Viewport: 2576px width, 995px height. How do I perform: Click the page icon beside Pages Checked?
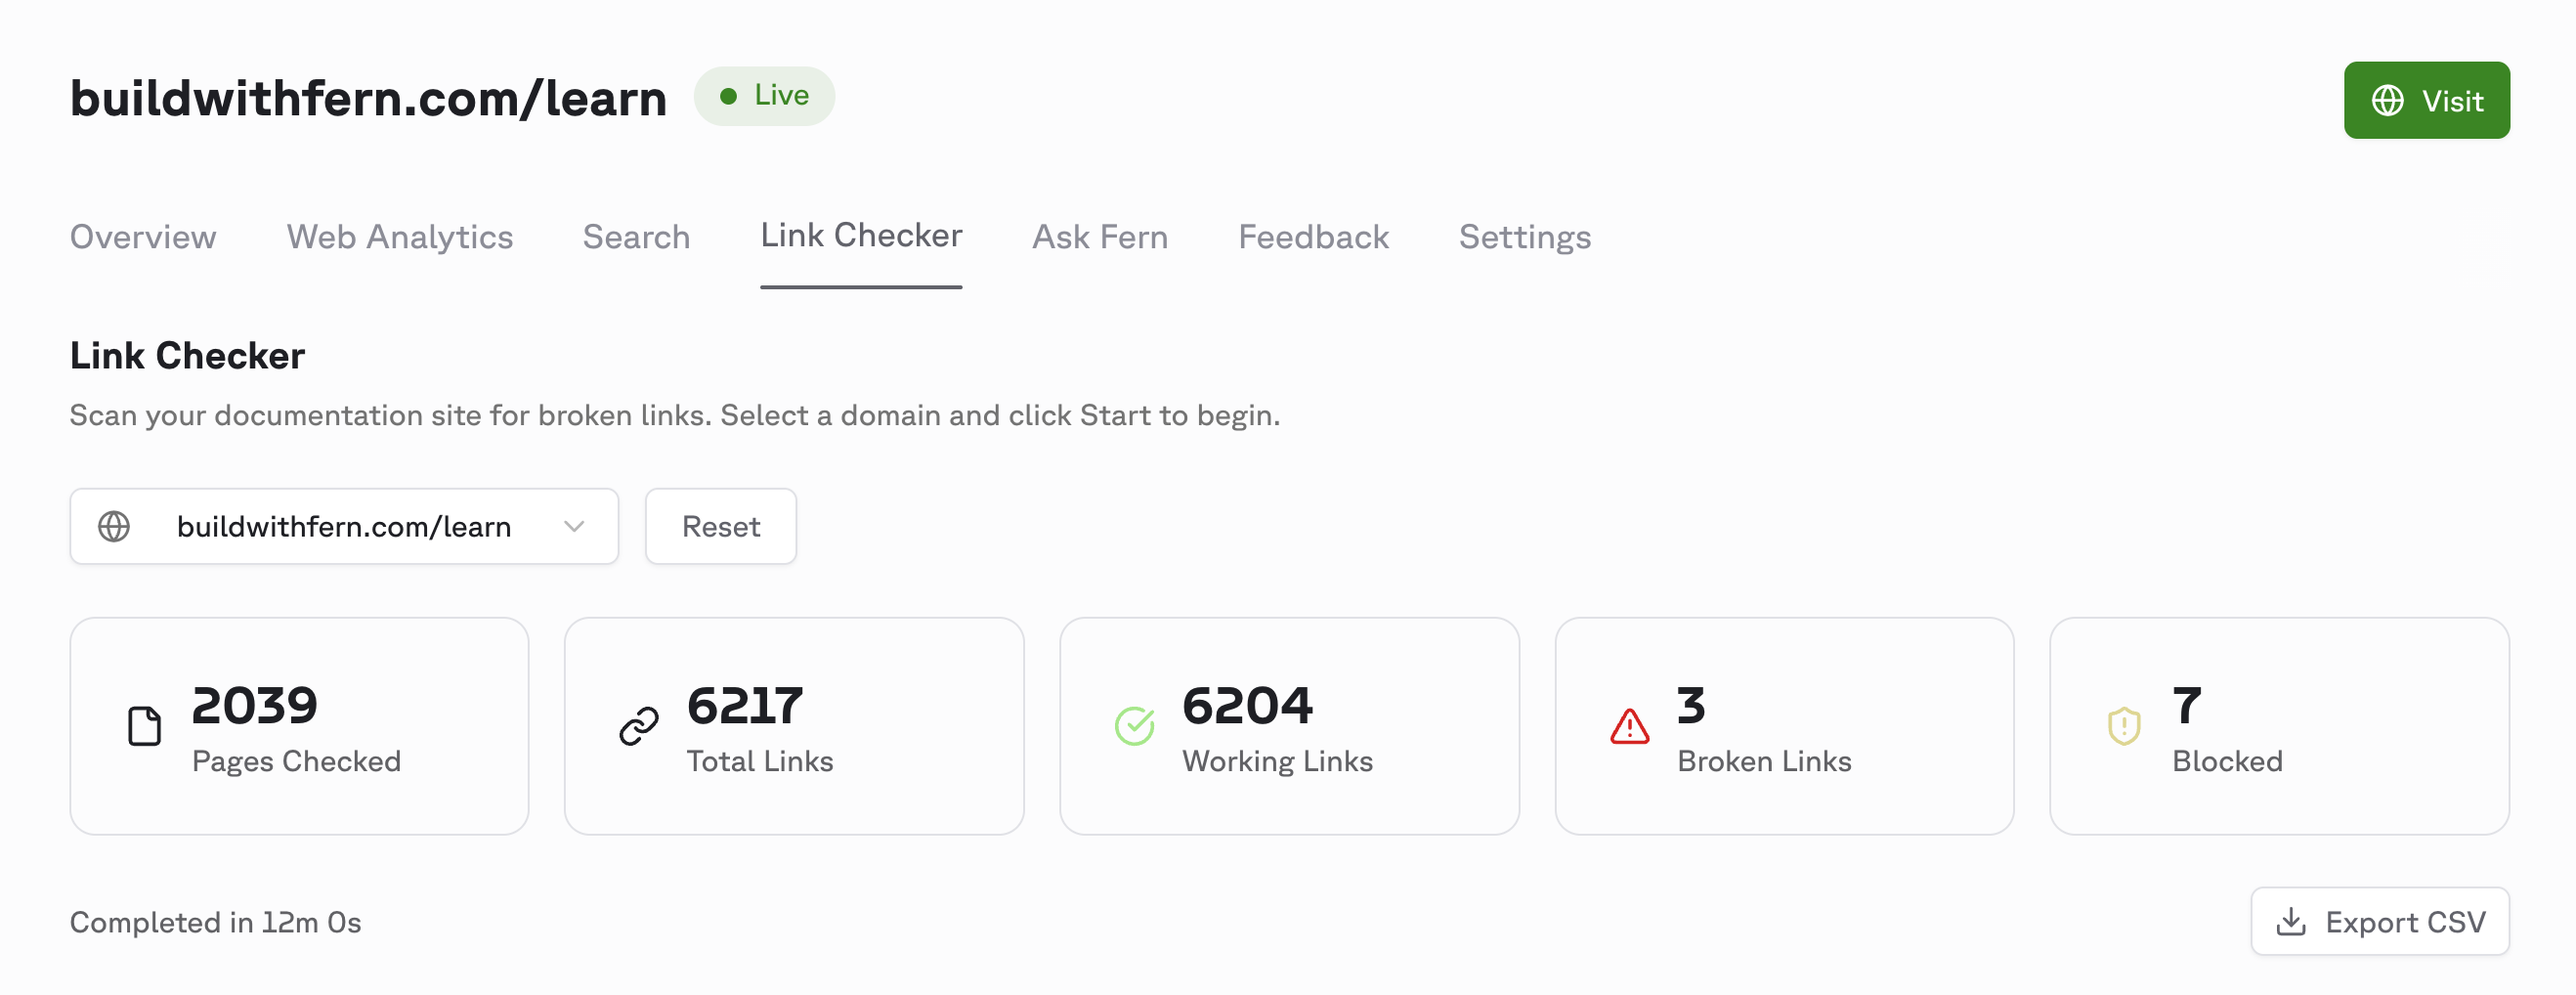click(145, 726)
